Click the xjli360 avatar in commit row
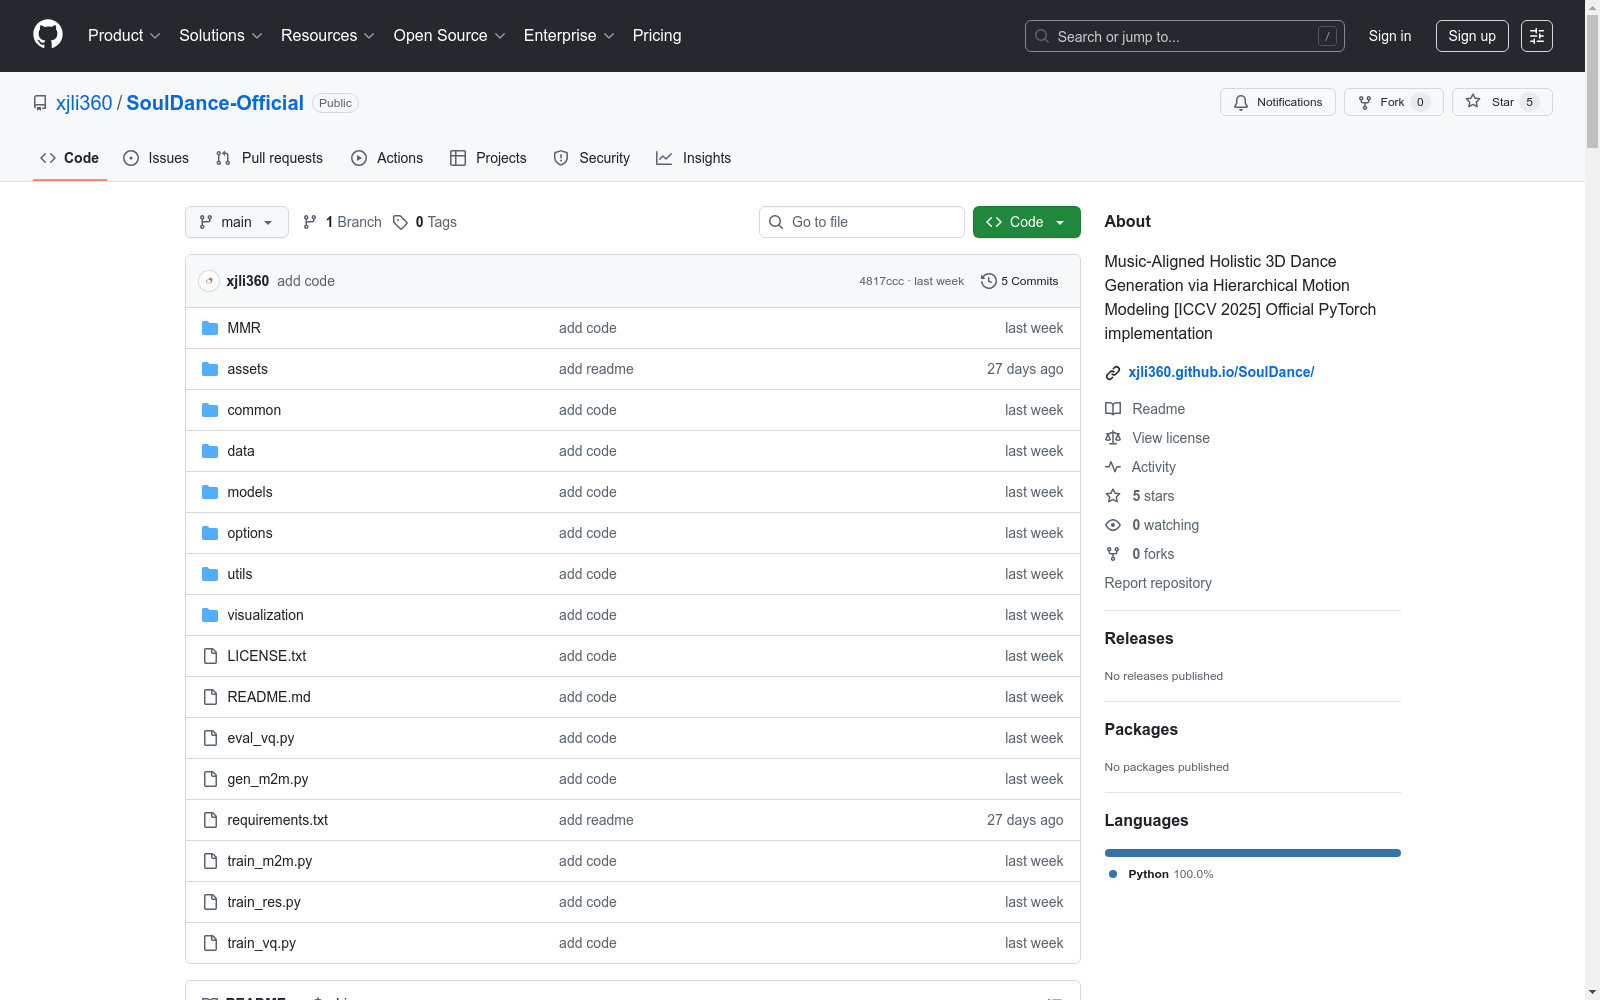 (x=209, y=281)
